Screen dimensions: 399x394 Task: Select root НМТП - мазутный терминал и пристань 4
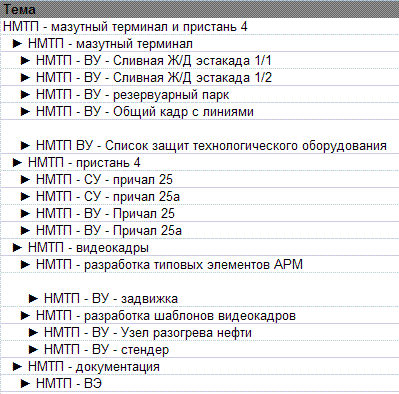coord(125,27)
